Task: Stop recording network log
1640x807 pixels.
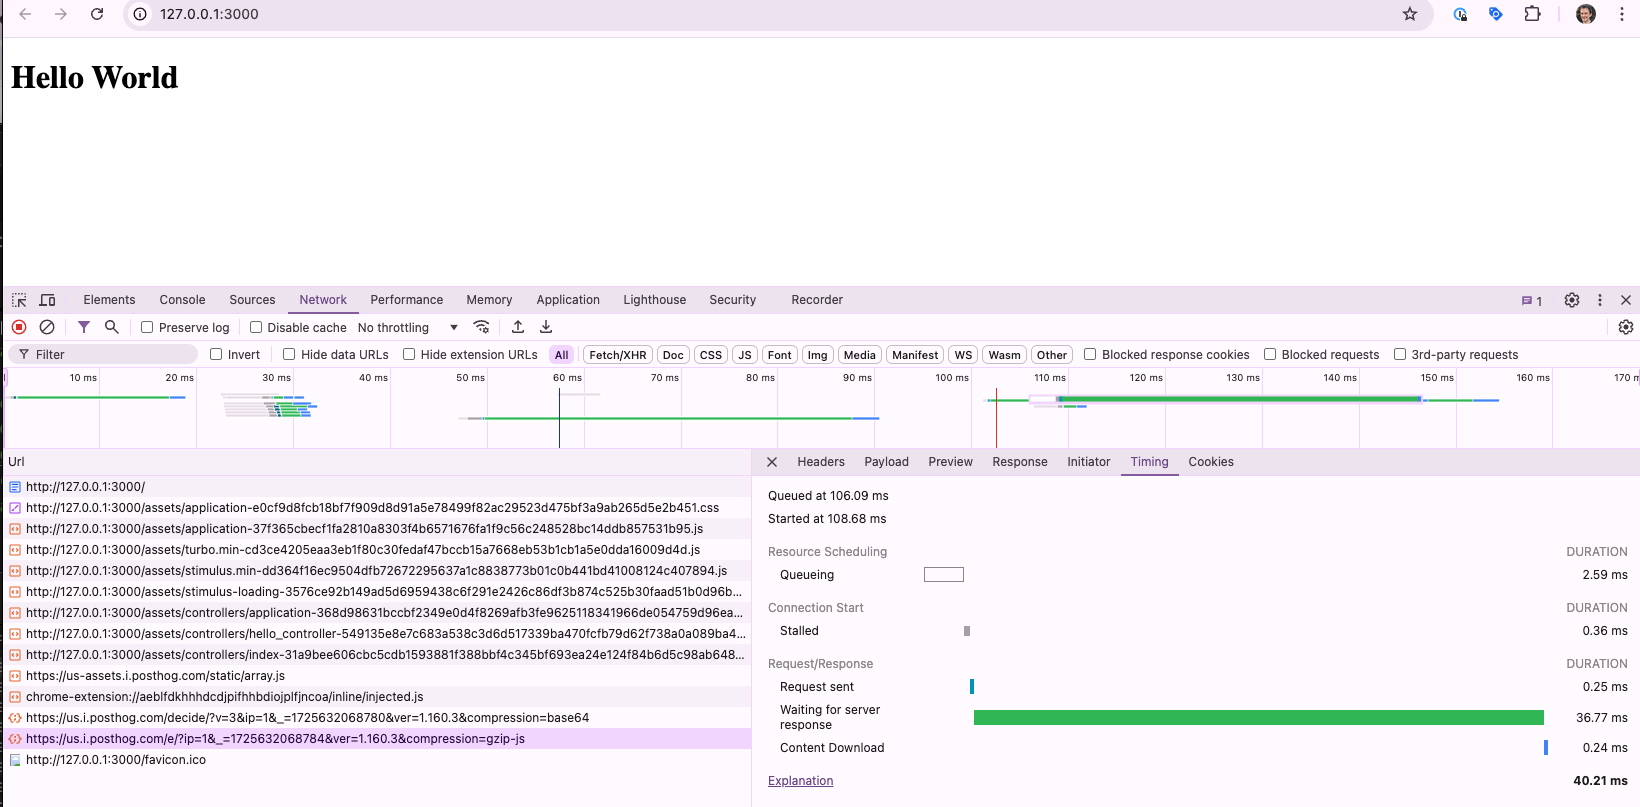Action: [19, 327]
